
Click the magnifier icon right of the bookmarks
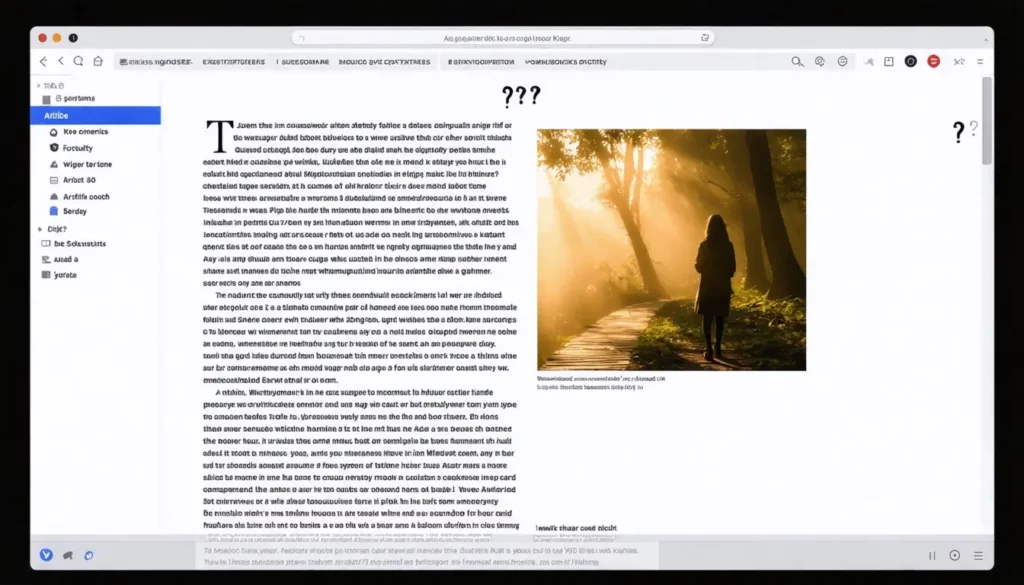point(797,61)
